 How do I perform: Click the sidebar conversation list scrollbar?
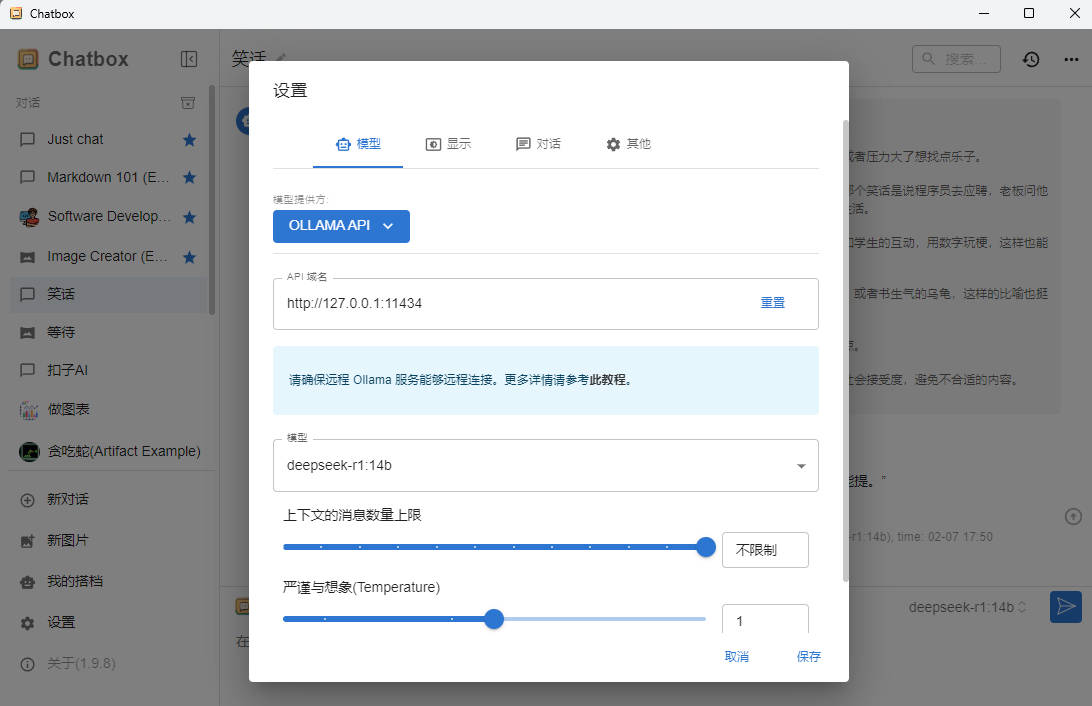tap(212, 200)
